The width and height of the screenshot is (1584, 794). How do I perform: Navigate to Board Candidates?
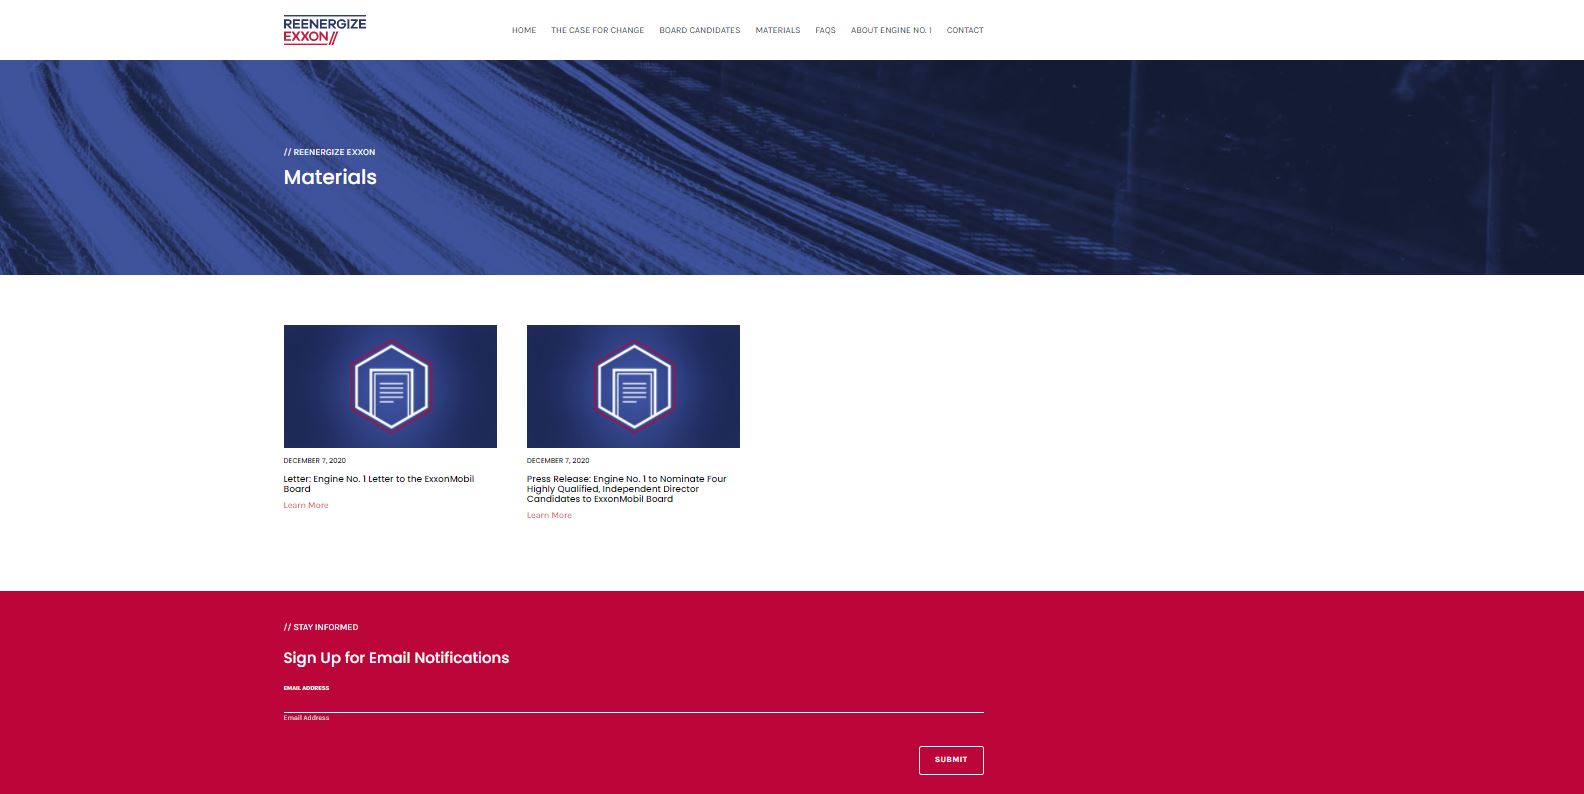699,30
